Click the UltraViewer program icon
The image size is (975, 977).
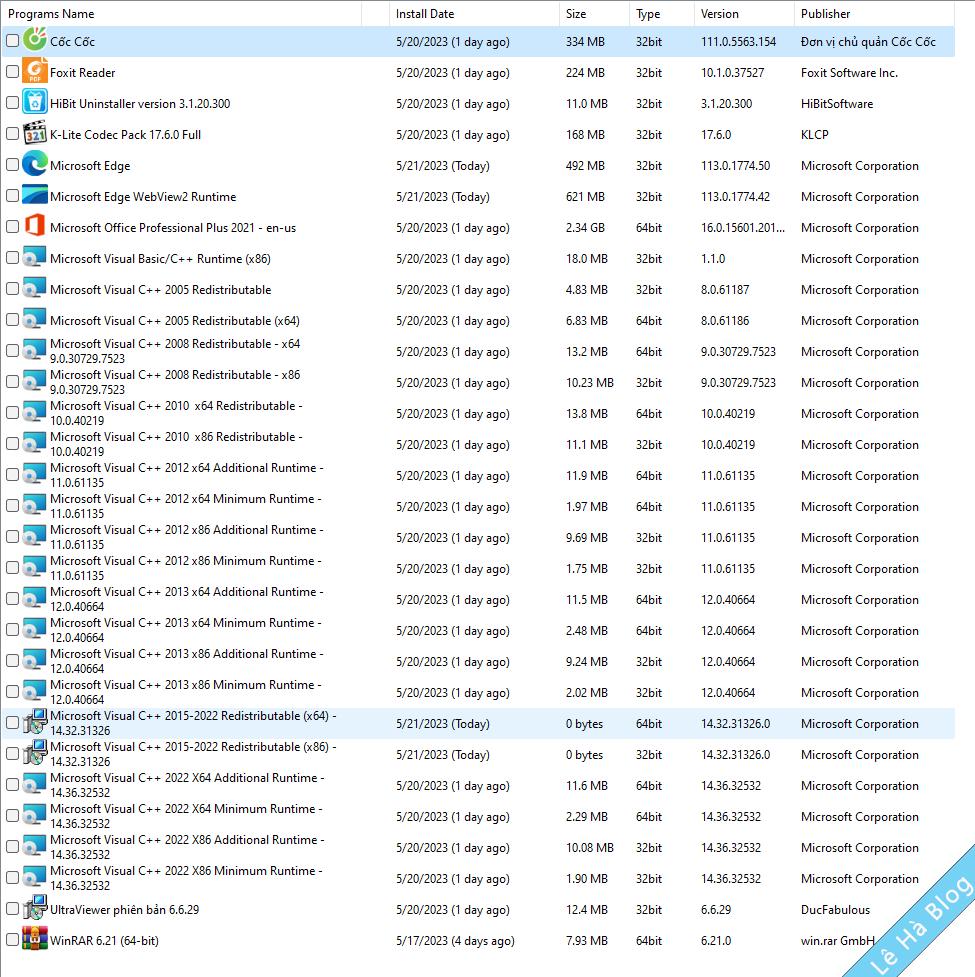coord(35,908)
